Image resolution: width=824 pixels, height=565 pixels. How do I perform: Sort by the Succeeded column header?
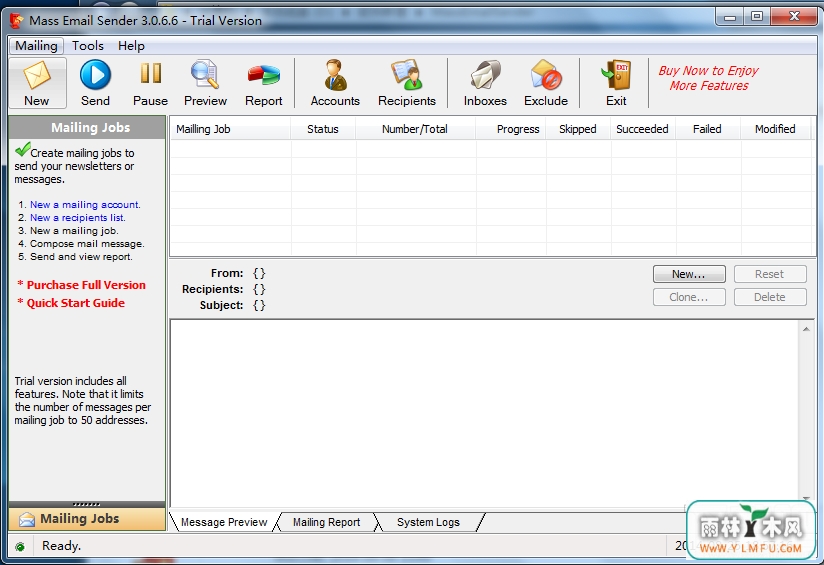[x=643, y=129]
